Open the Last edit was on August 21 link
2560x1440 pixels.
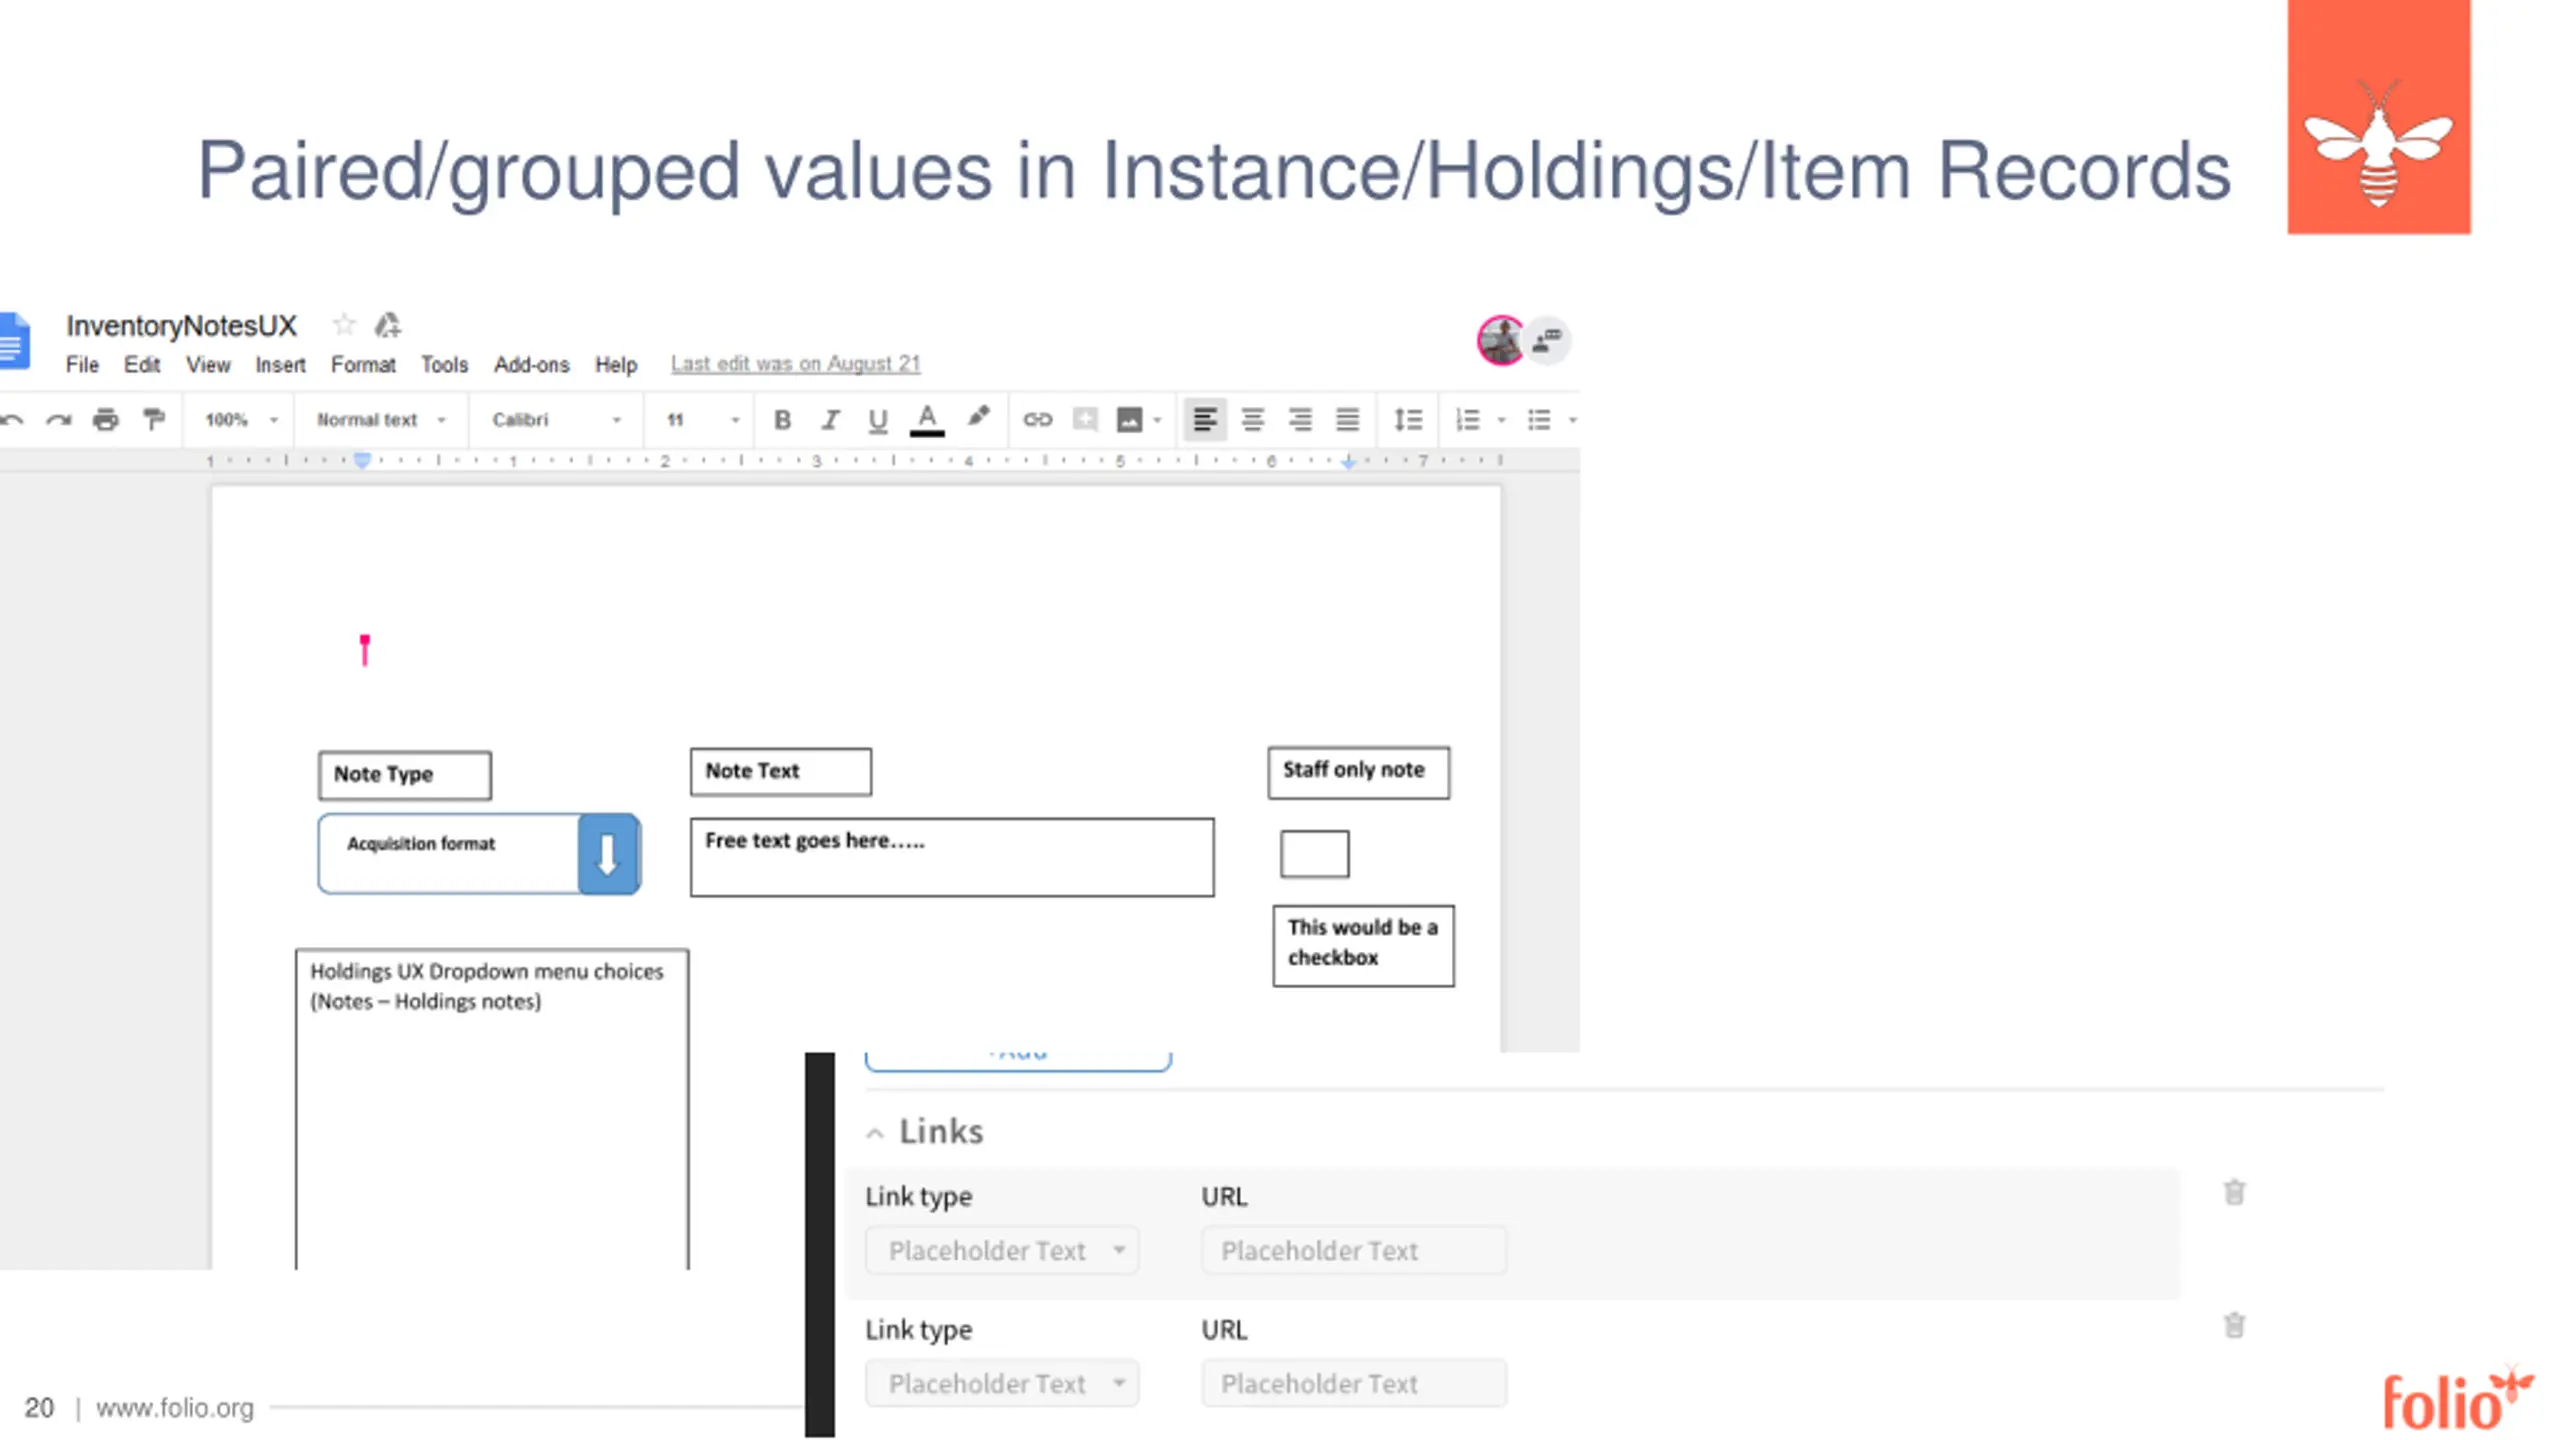[x=796, y=364]
